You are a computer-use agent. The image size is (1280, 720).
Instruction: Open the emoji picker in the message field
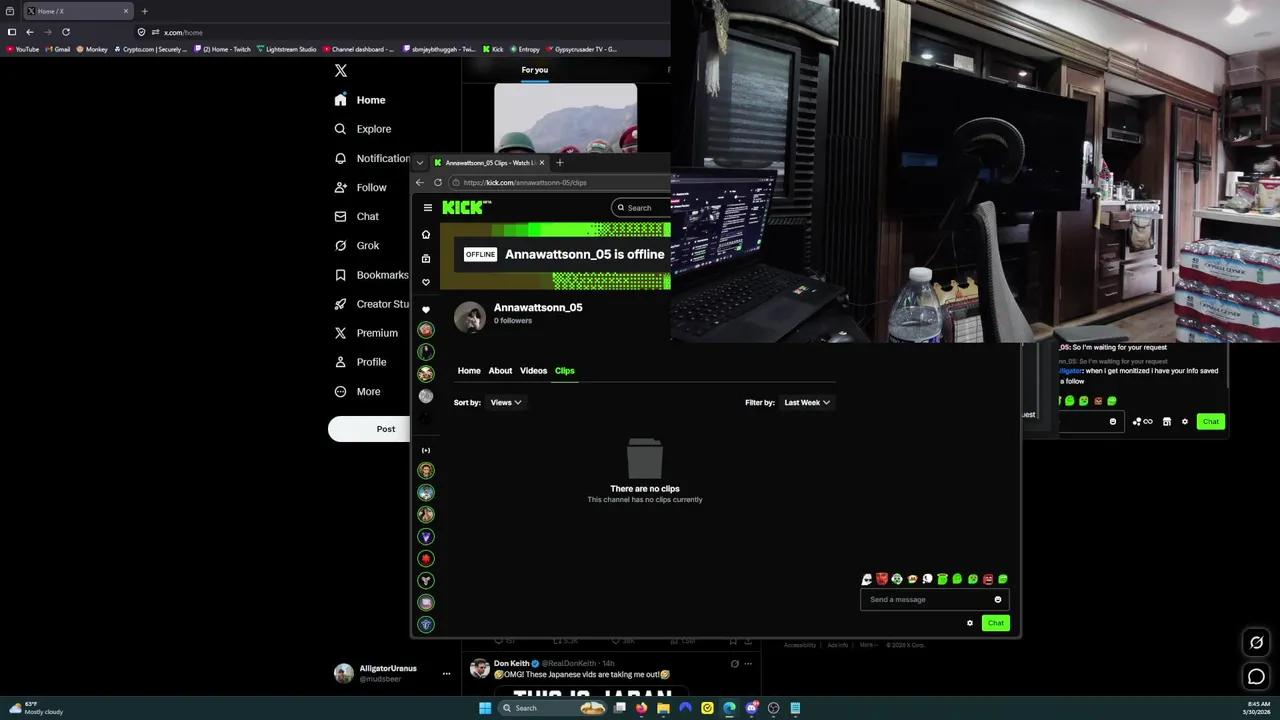click(x=998, y=600)
